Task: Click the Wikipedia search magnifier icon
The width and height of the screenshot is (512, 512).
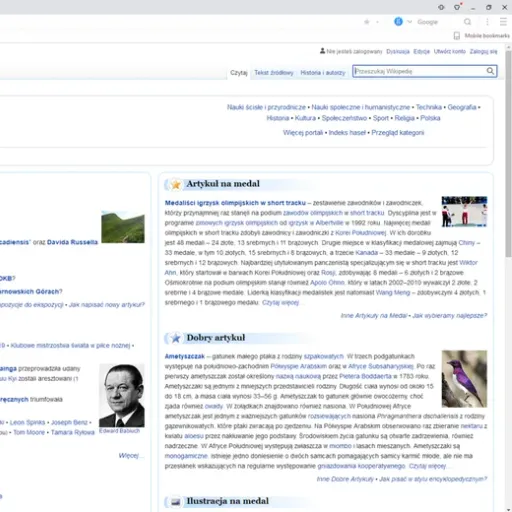Action: [490, 71]
